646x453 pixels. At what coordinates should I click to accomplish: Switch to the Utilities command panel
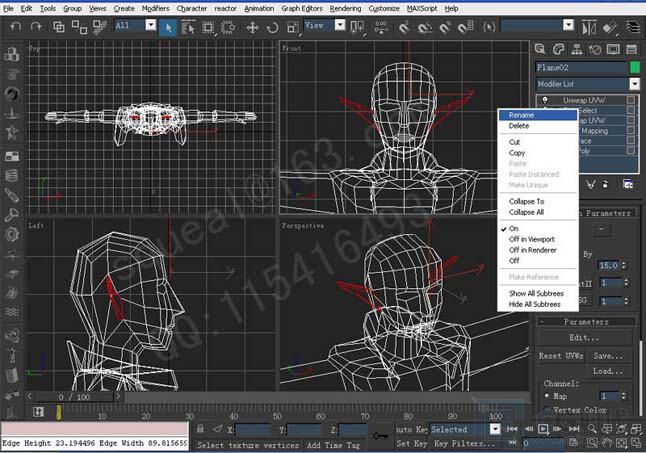pyautogui.click(x=632, y=49)
